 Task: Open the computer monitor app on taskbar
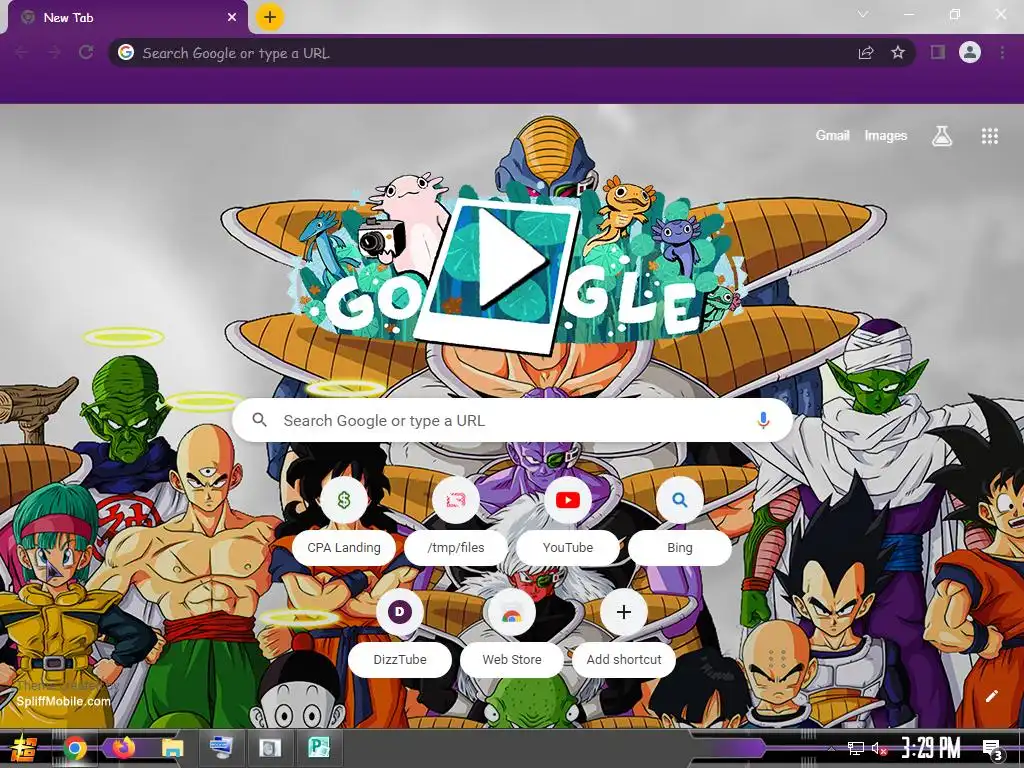point(221,747)
